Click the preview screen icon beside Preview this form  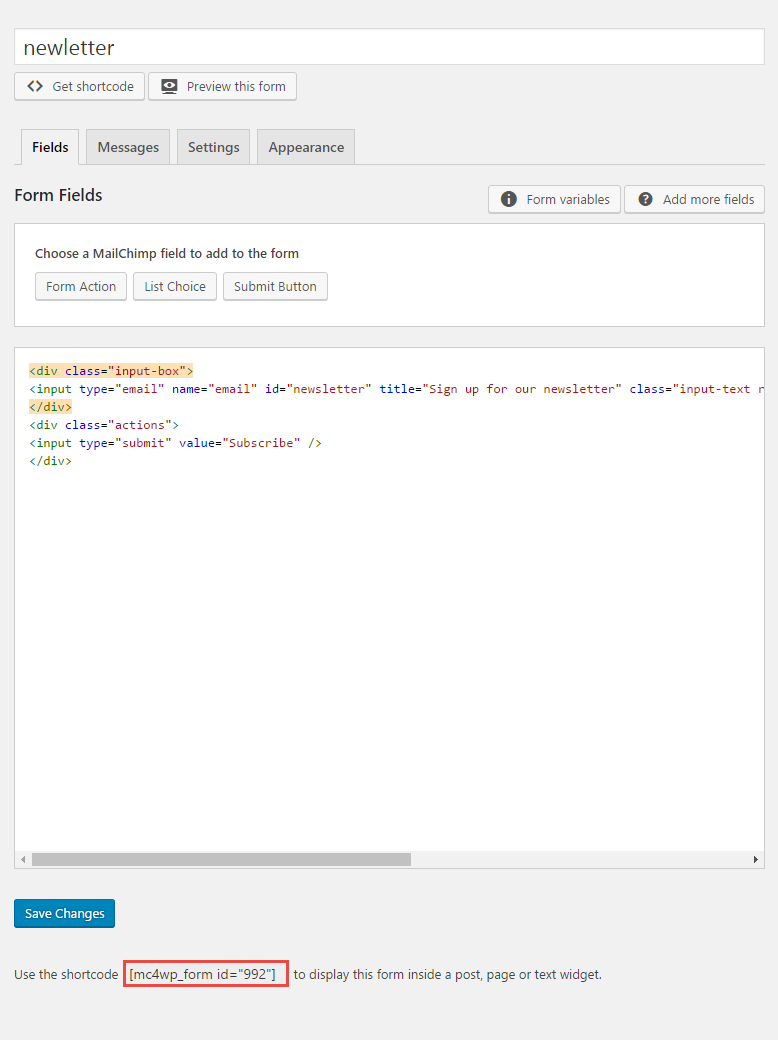point(170,86)
